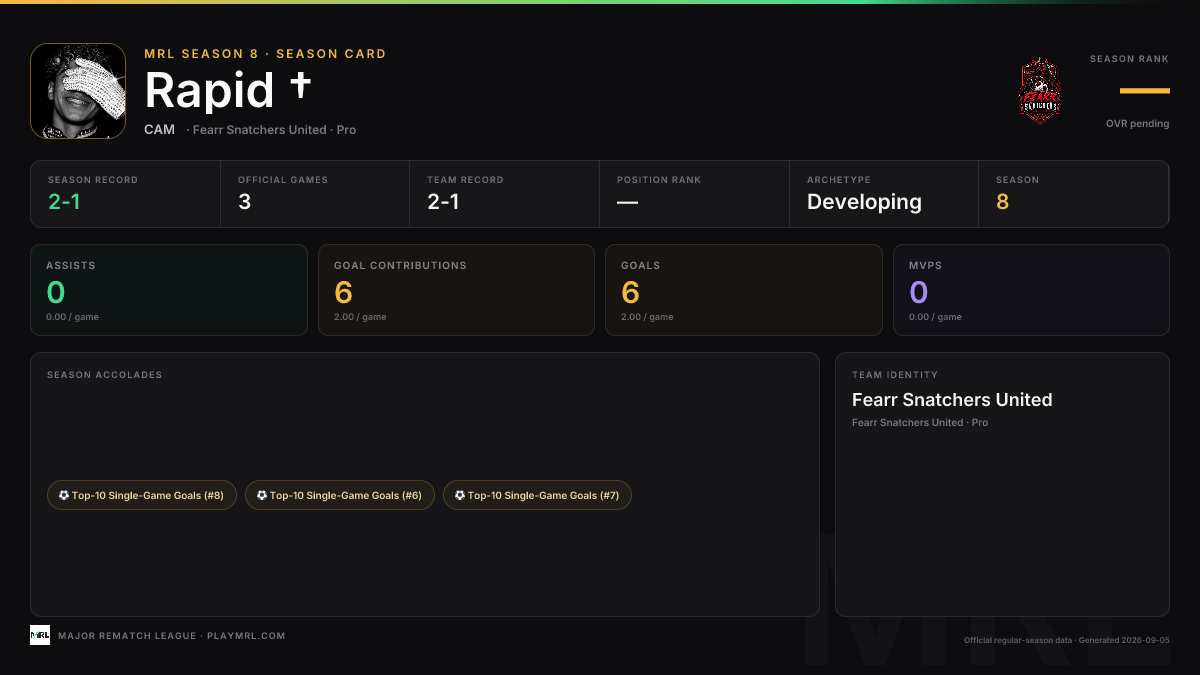Click the player name Rapid

click(209, 91)
